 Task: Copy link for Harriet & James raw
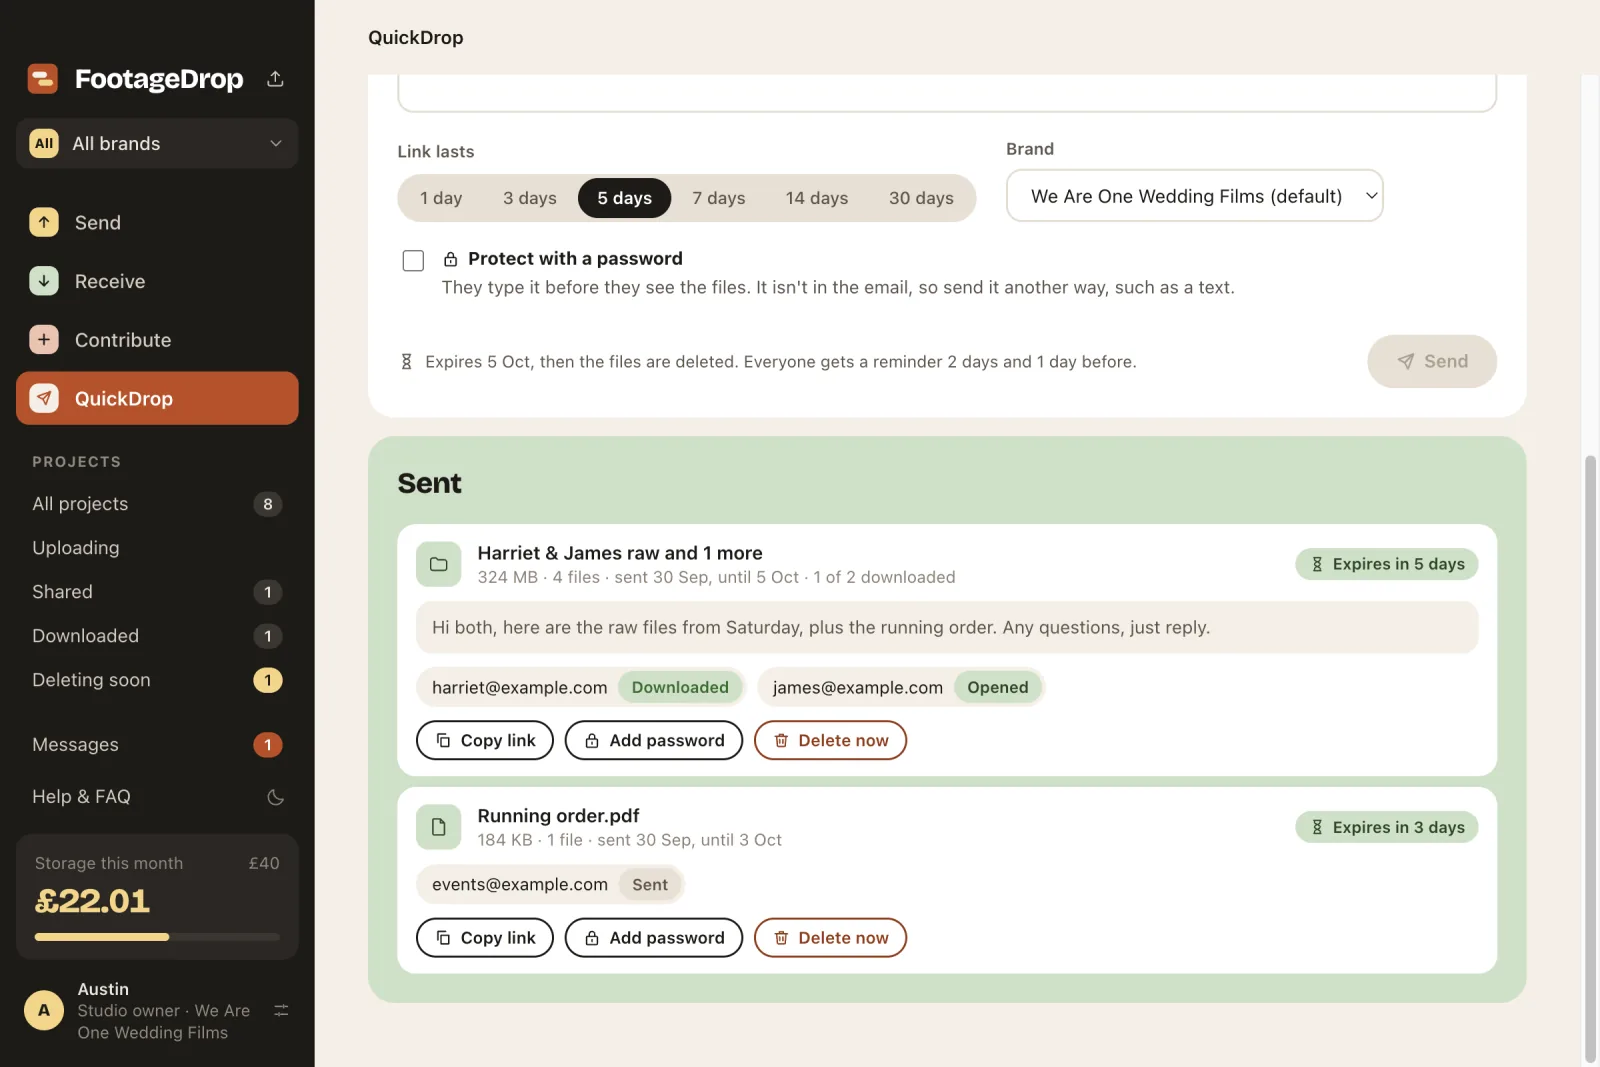coord(485,740)
